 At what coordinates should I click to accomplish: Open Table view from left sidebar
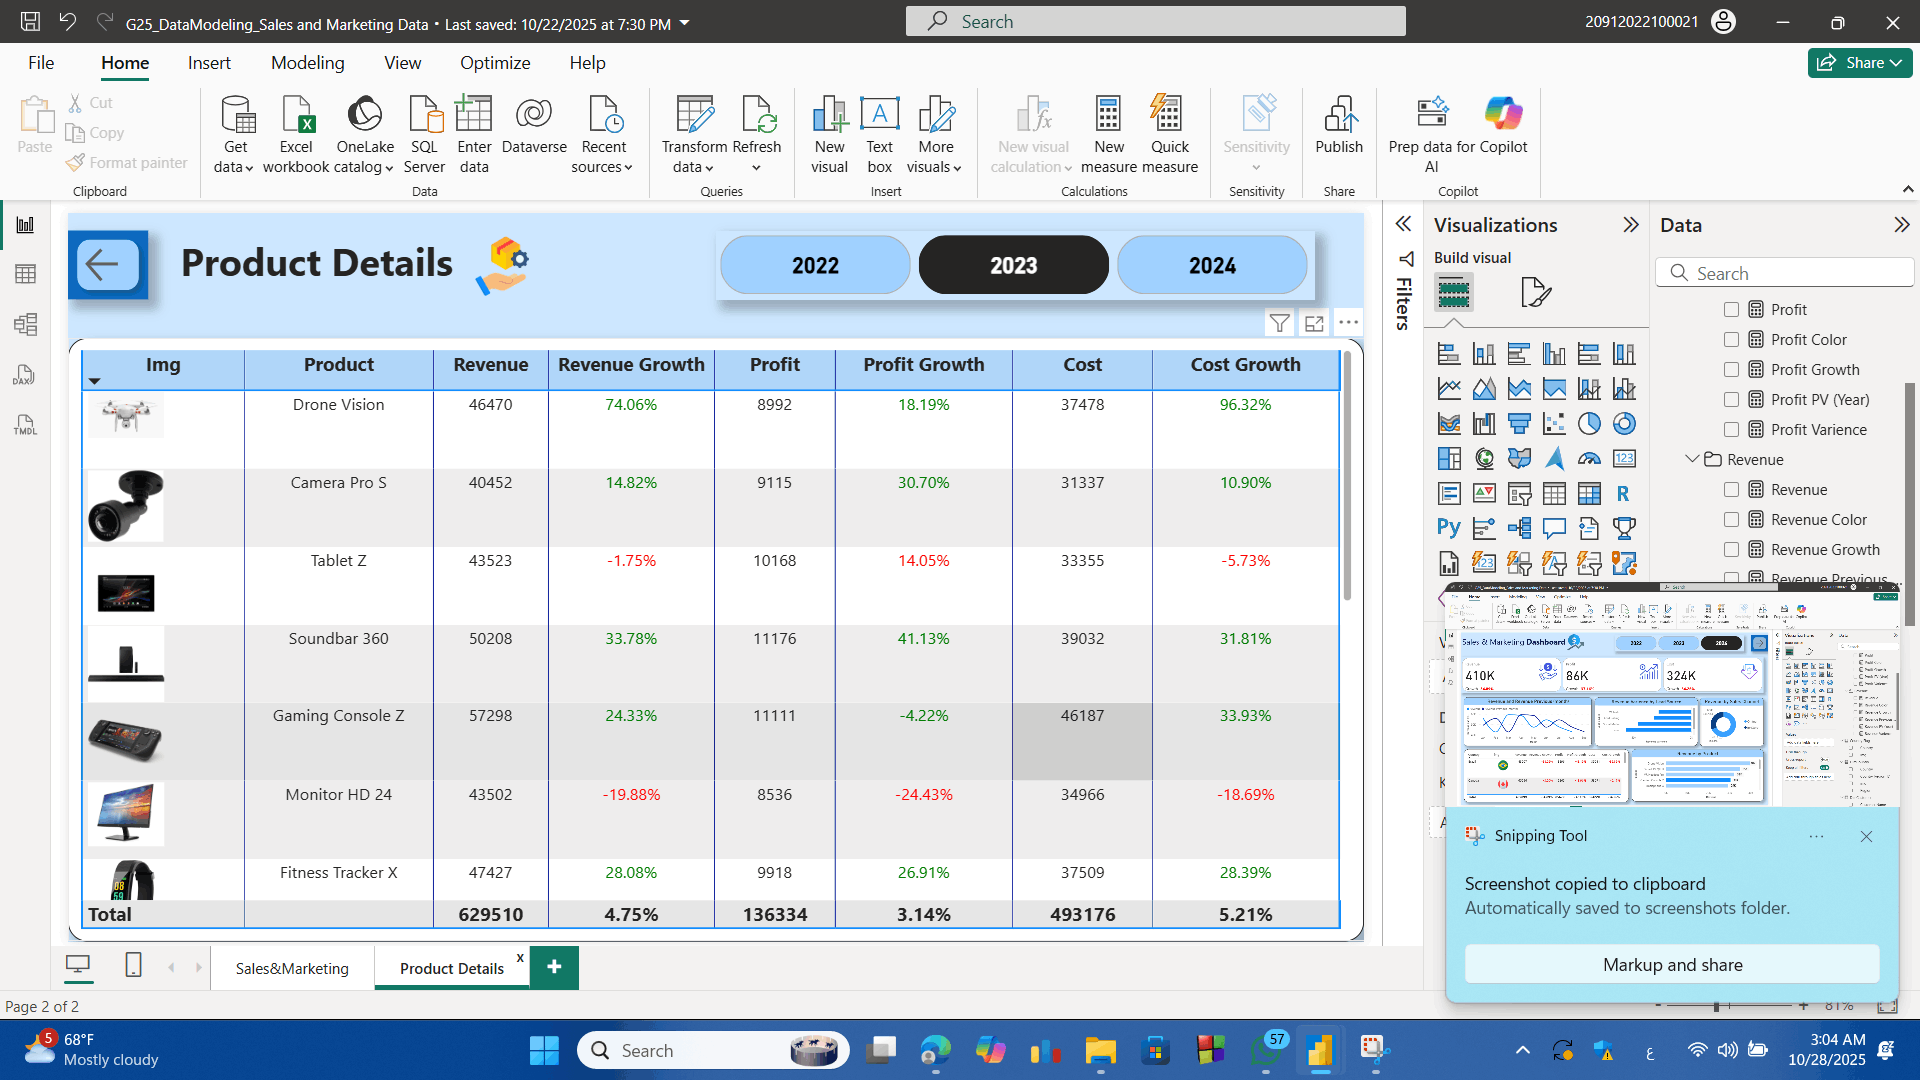(x=25, y=274)
